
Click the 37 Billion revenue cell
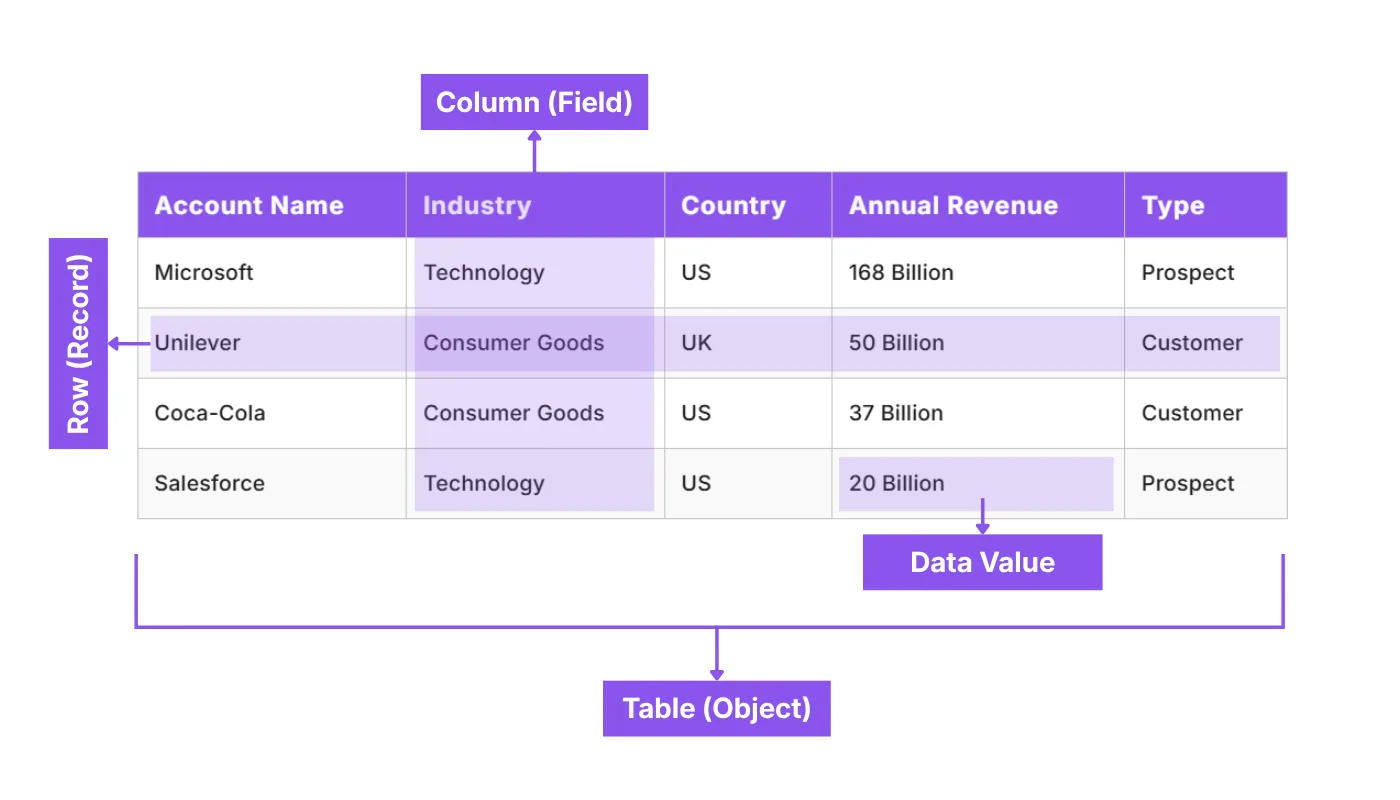pos(896,413)
